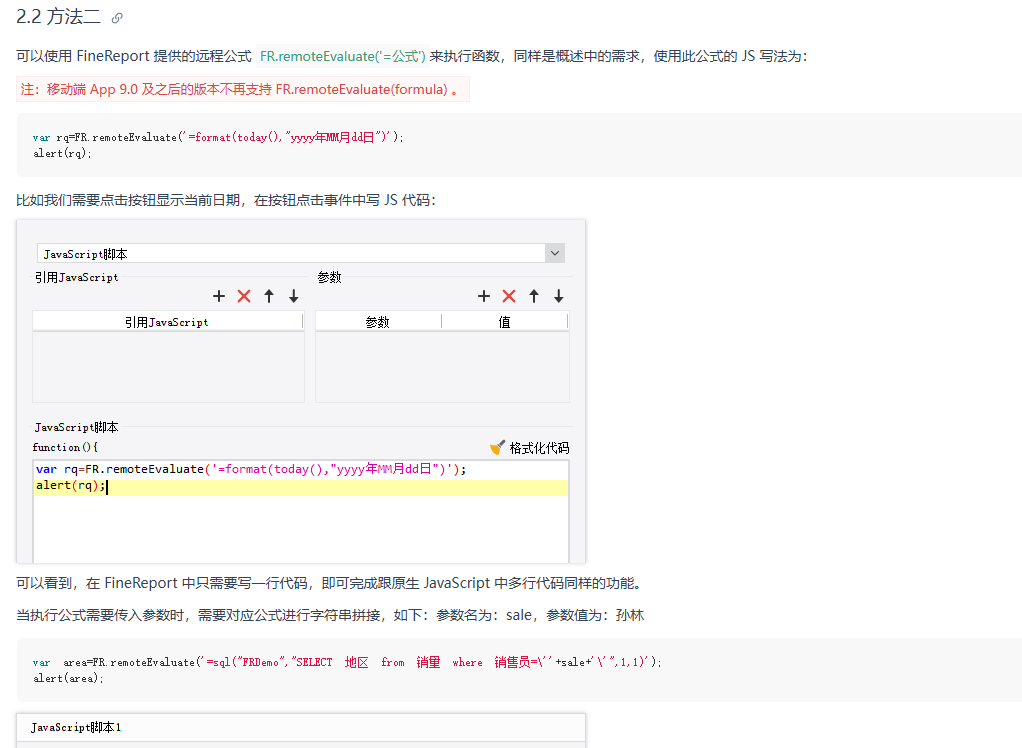The image size is (1022, 748).
Task: Click the anchor link icon beside 2.2 方法二
Action: 117,18
